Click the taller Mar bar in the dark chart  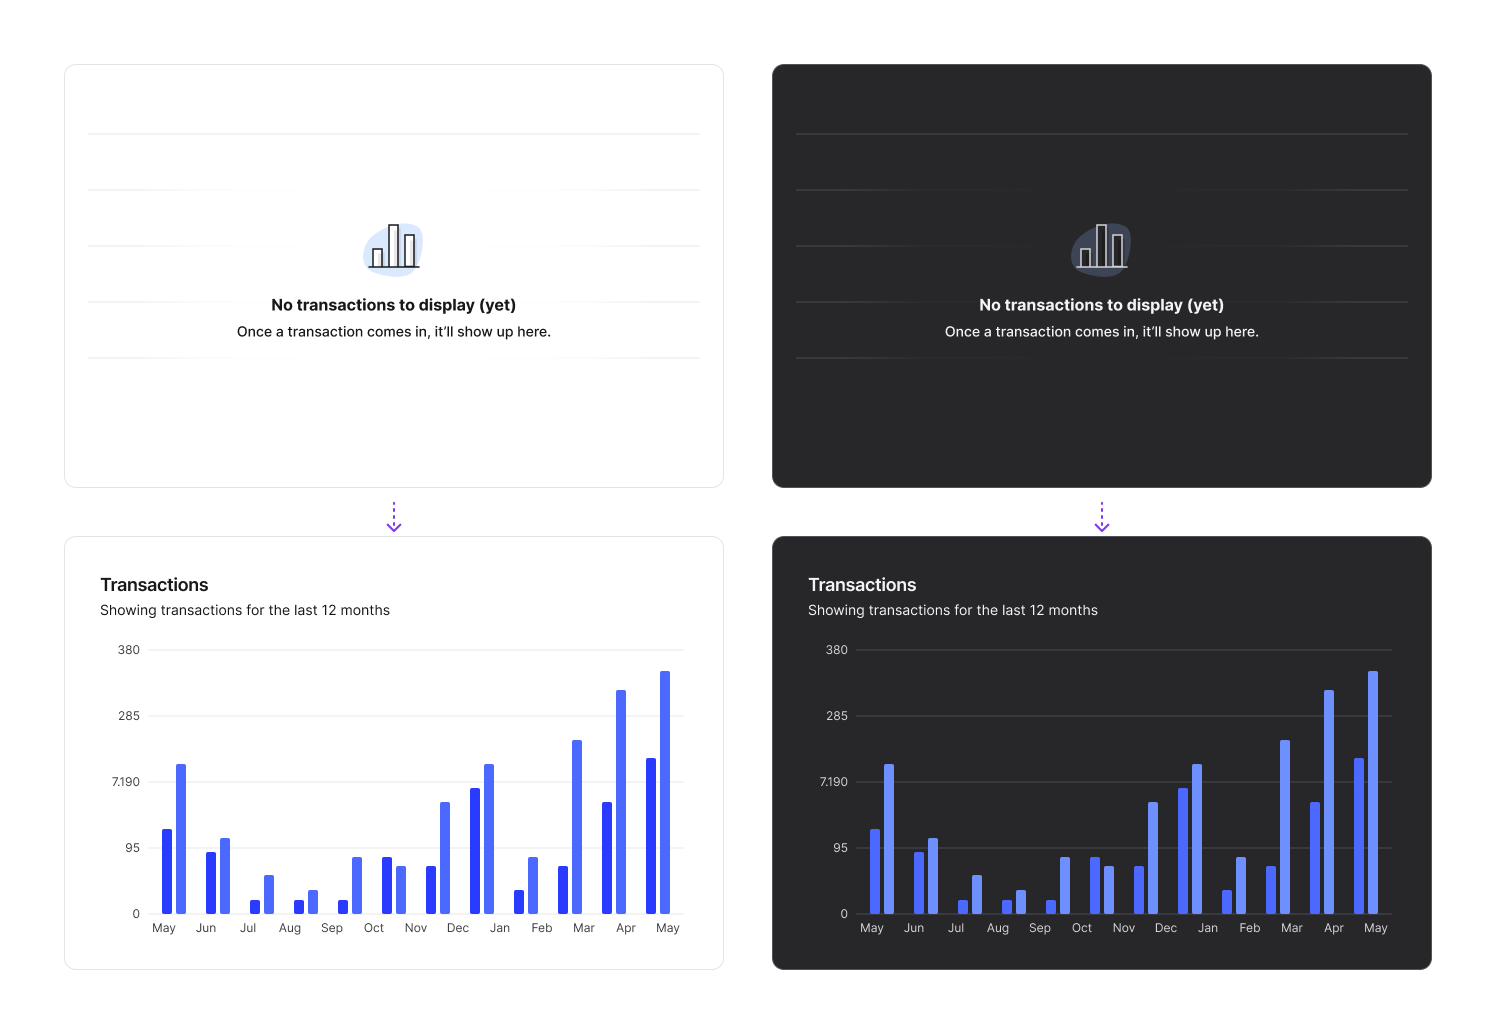(1285, 826)
